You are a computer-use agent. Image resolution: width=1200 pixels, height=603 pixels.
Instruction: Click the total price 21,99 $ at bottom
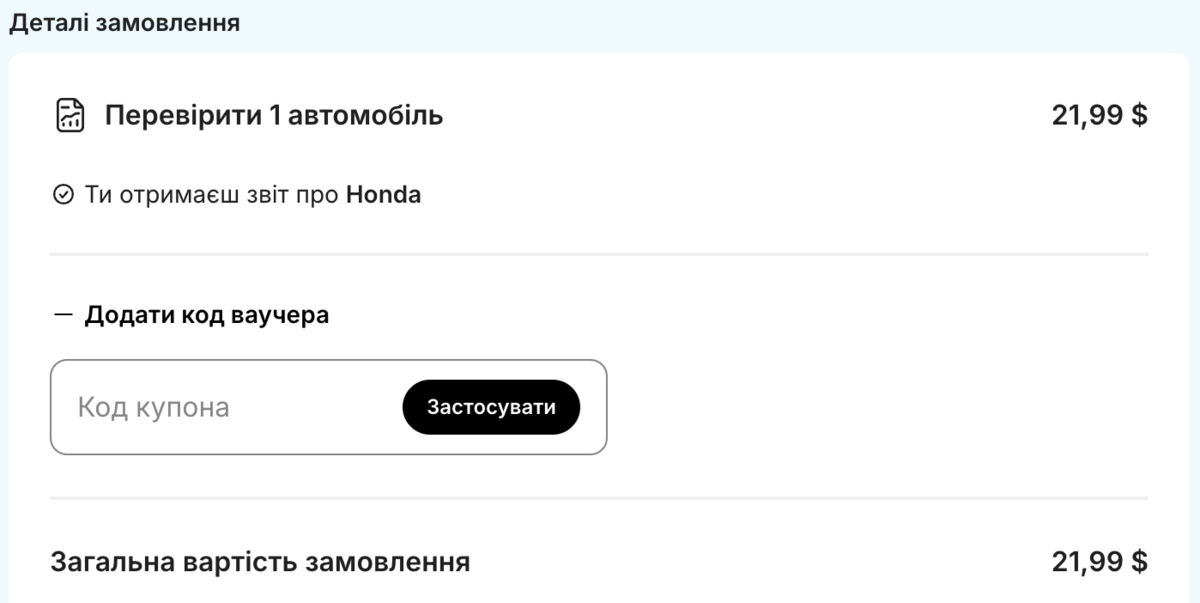[1100, 561]
